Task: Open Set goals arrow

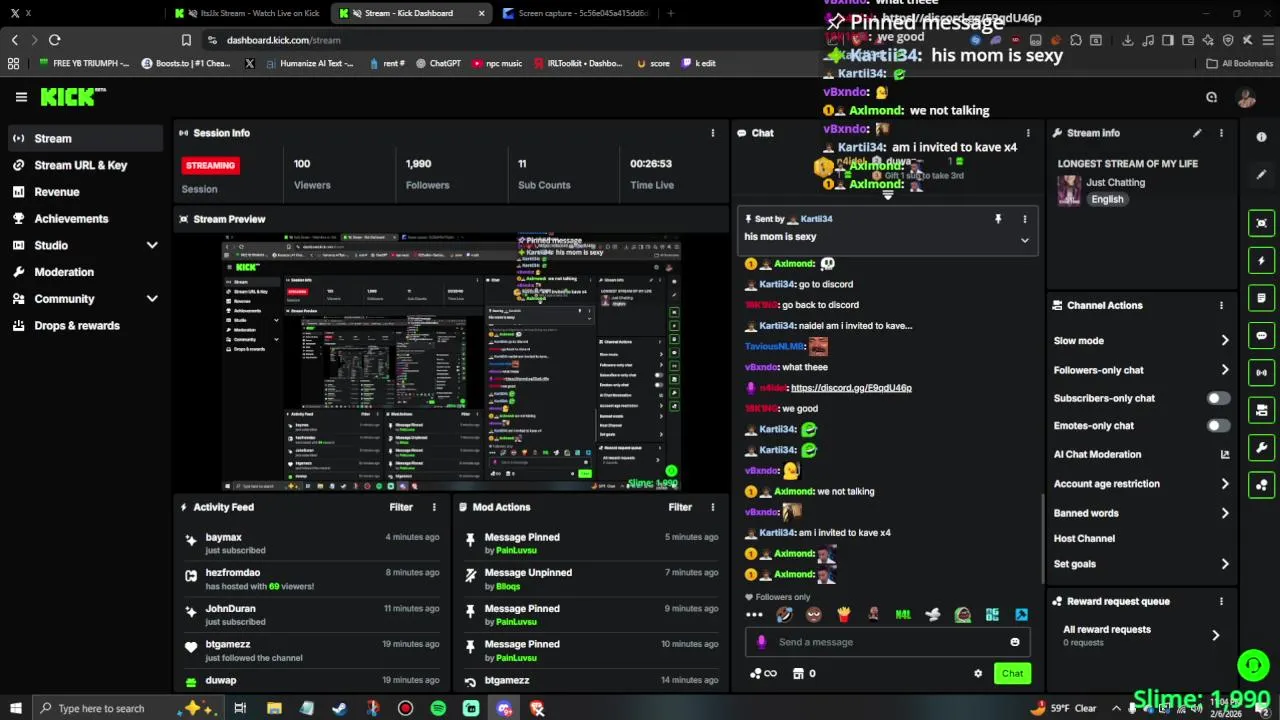Action: (x=1225, y=564)
